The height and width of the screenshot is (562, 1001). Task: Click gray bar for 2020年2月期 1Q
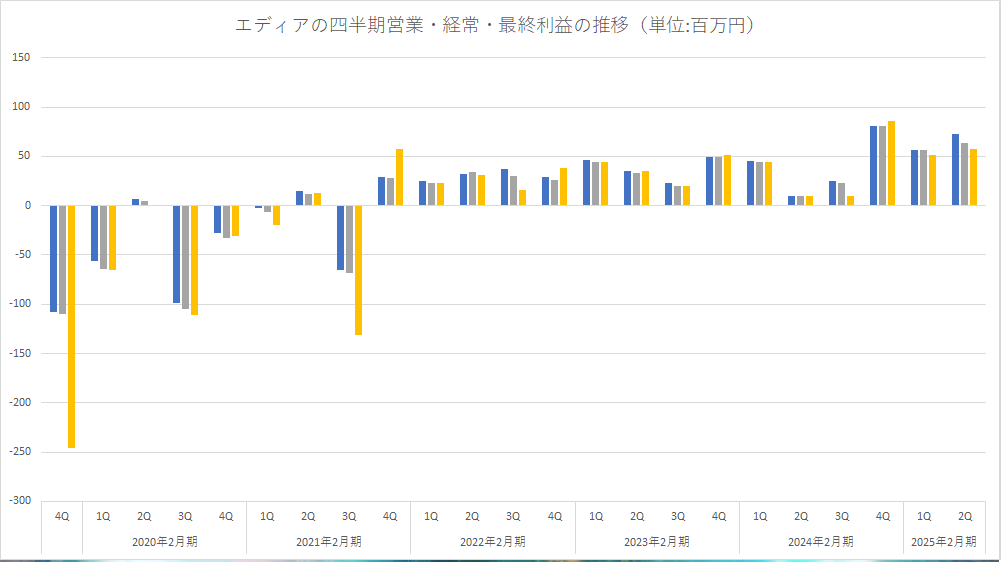coord(103,237)
